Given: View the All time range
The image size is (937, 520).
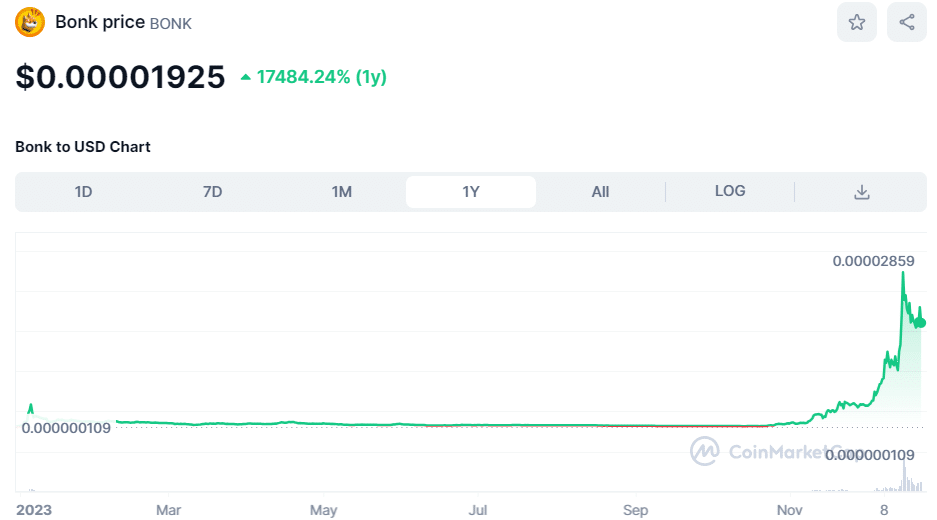Looking at the screenshot, I should [600, 192].
